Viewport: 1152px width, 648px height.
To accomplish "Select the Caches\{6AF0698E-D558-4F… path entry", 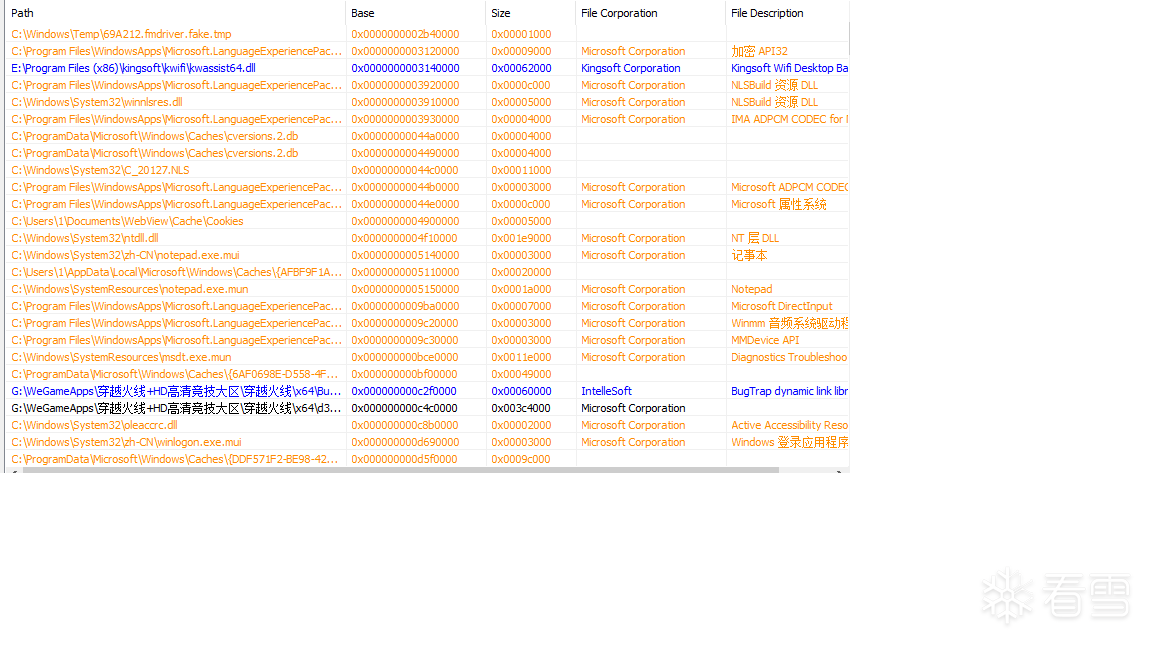I will tap(175, 374).
